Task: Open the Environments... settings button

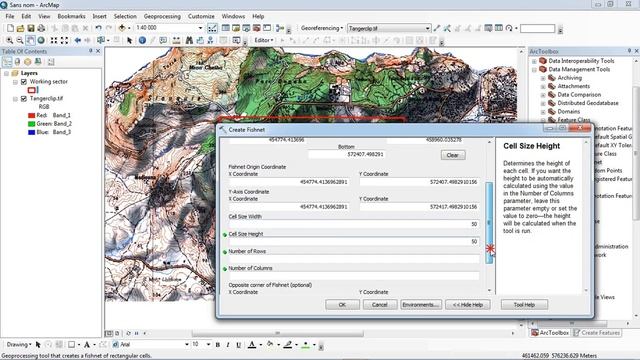Action: point(421,305)
